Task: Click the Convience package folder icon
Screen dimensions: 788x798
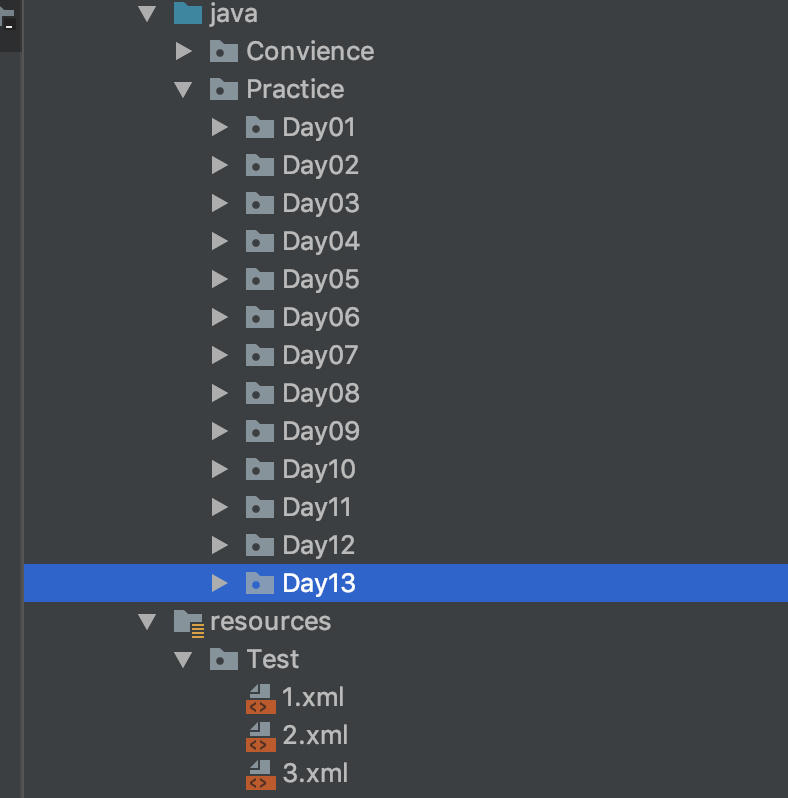Action: (224, 51)
